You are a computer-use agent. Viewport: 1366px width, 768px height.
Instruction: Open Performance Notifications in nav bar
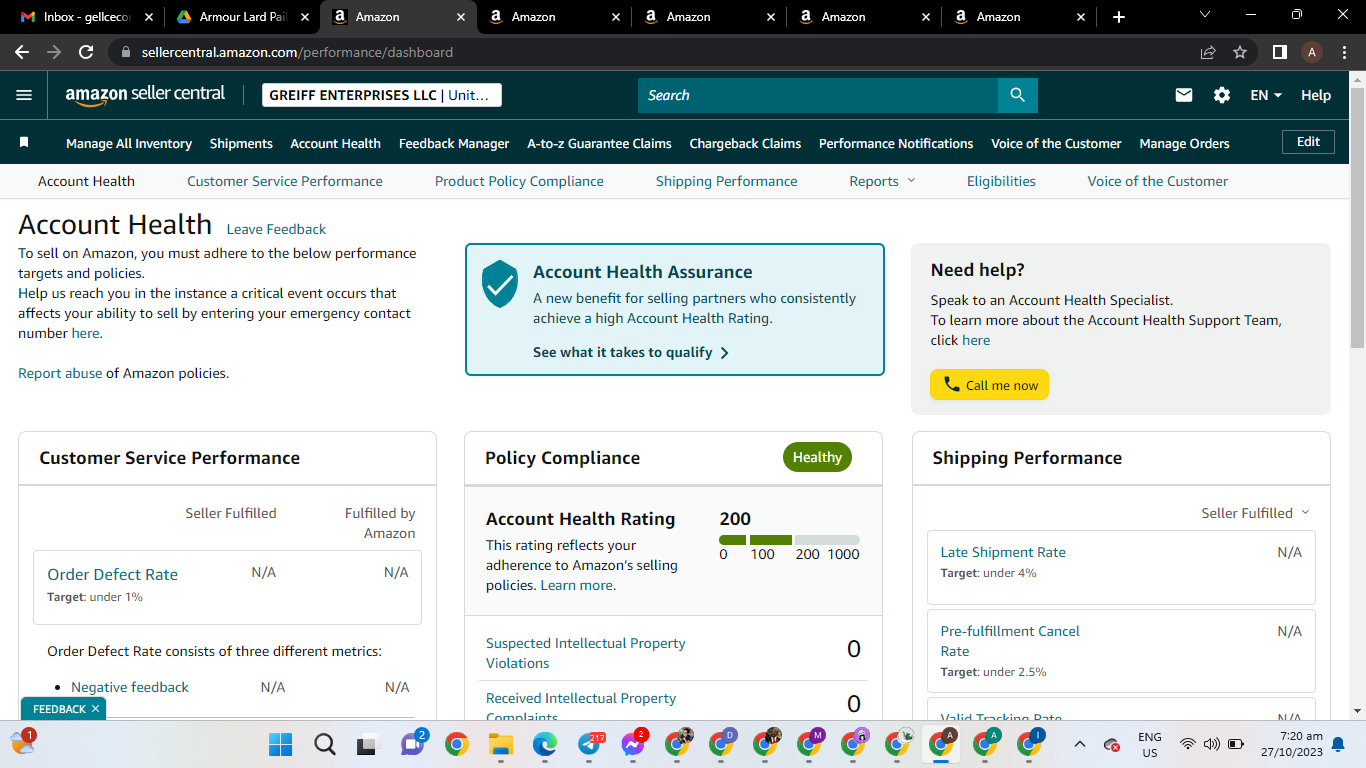tap(896, 143)
